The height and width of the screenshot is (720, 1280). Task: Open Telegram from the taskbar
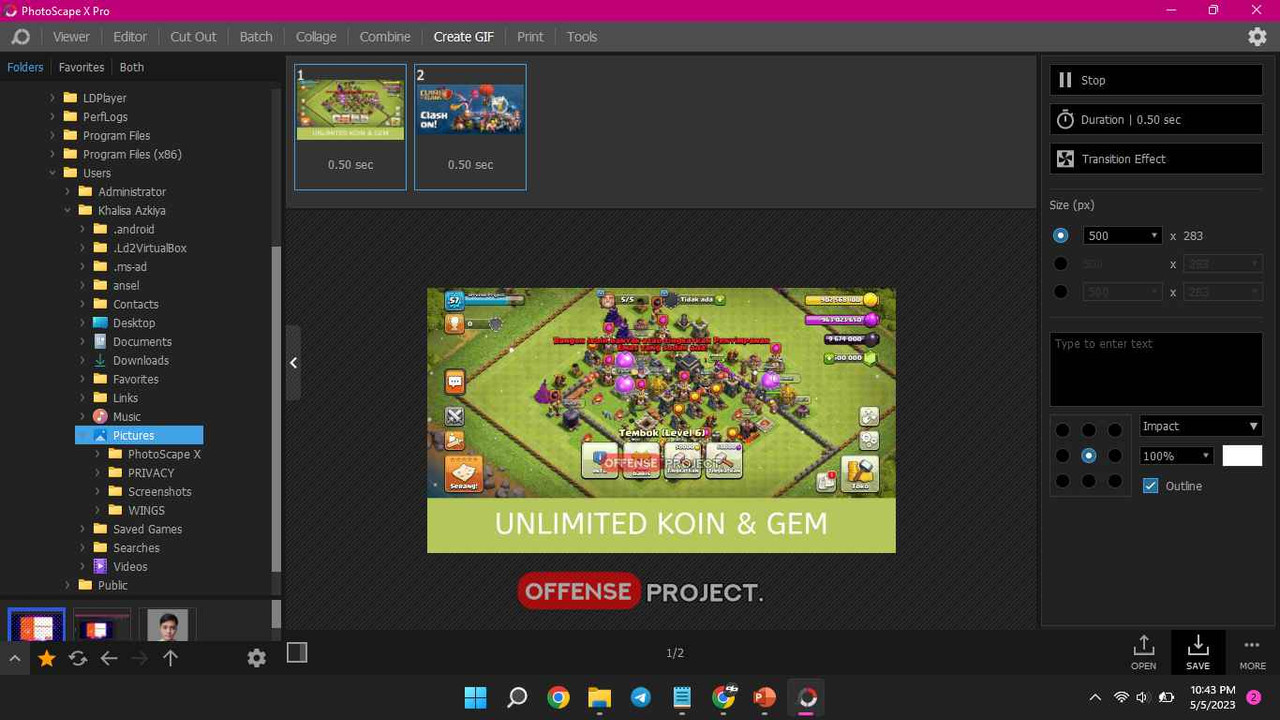(641, 697)
